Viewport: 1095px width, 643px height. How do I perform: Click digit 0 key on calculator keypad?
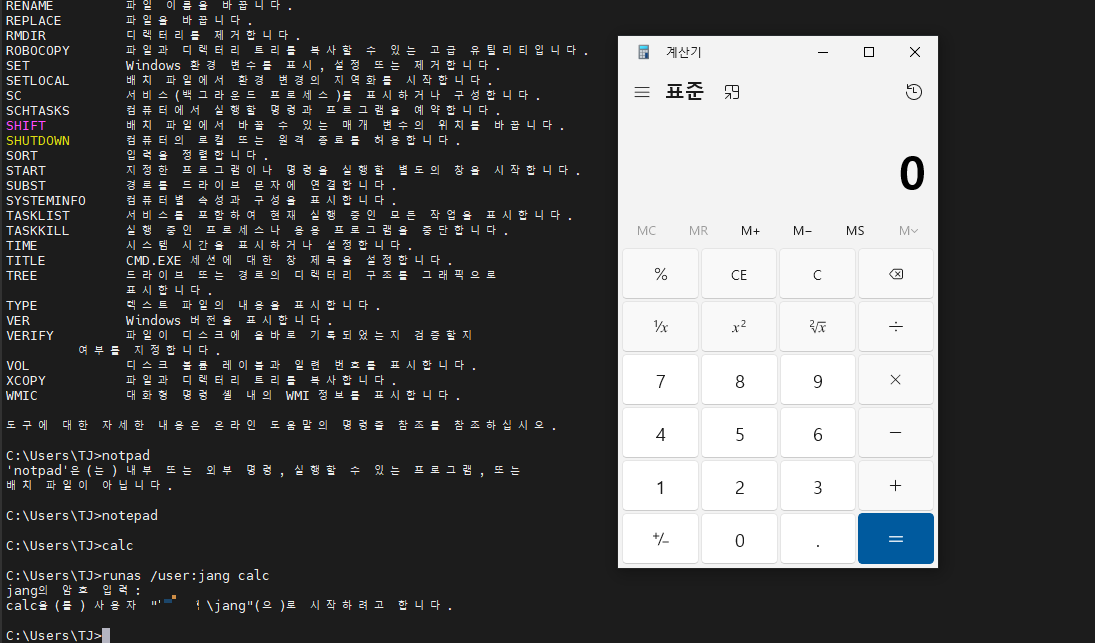pyautogui.click(x=739, y=539)
